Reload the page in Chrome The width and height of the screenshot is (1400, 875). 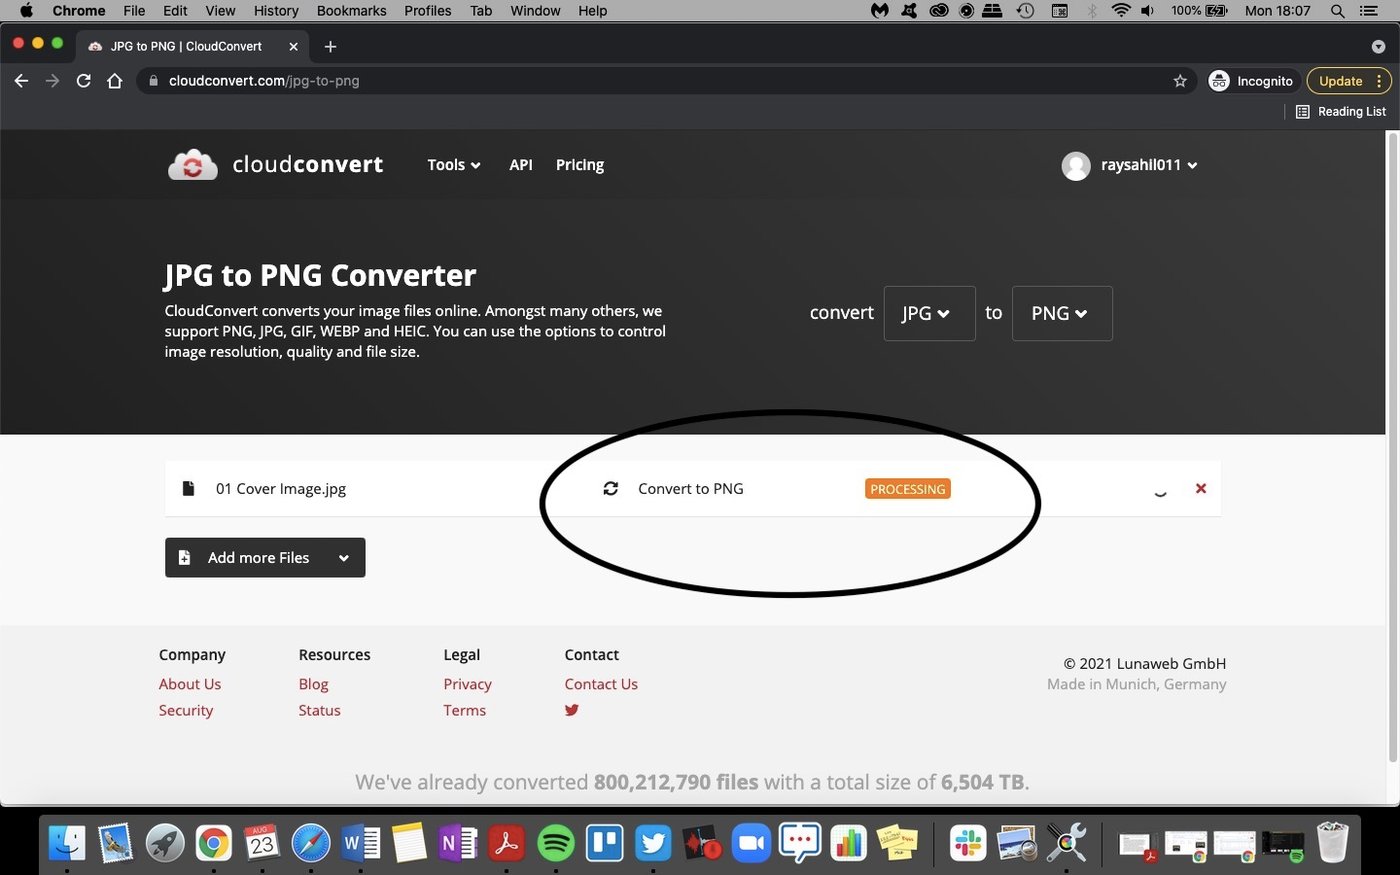click(x=84, y=81)
